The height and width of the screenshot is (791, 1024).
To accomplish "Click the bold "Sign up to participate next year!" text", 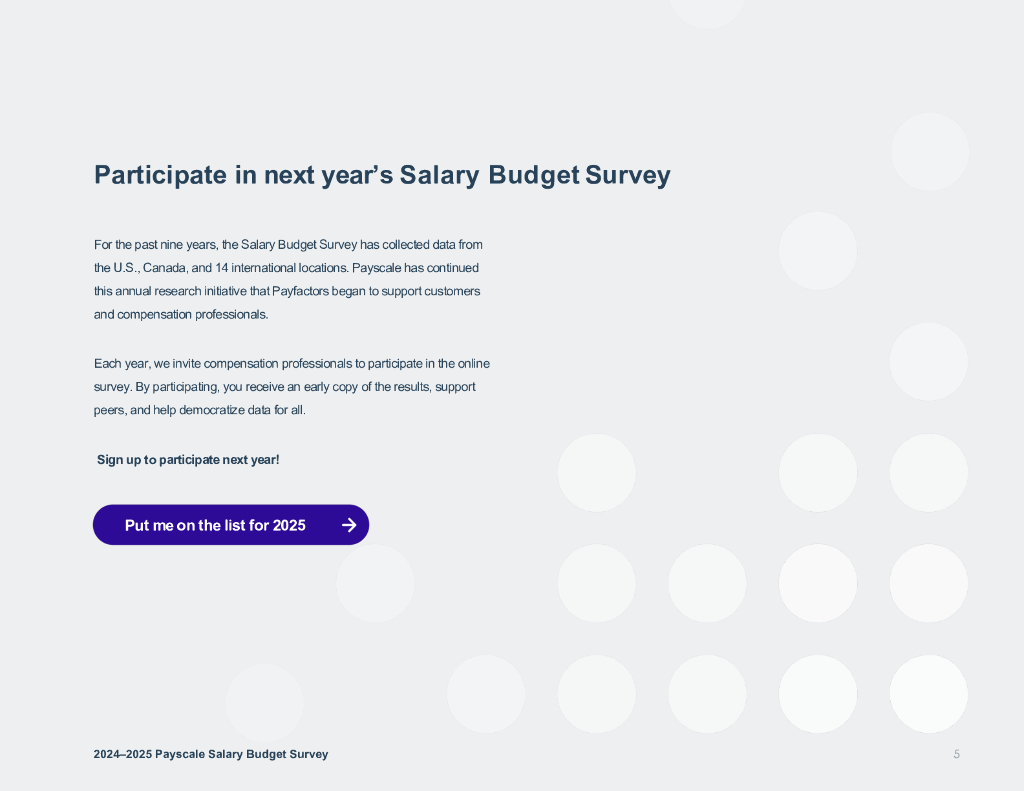I will [188, 460].
